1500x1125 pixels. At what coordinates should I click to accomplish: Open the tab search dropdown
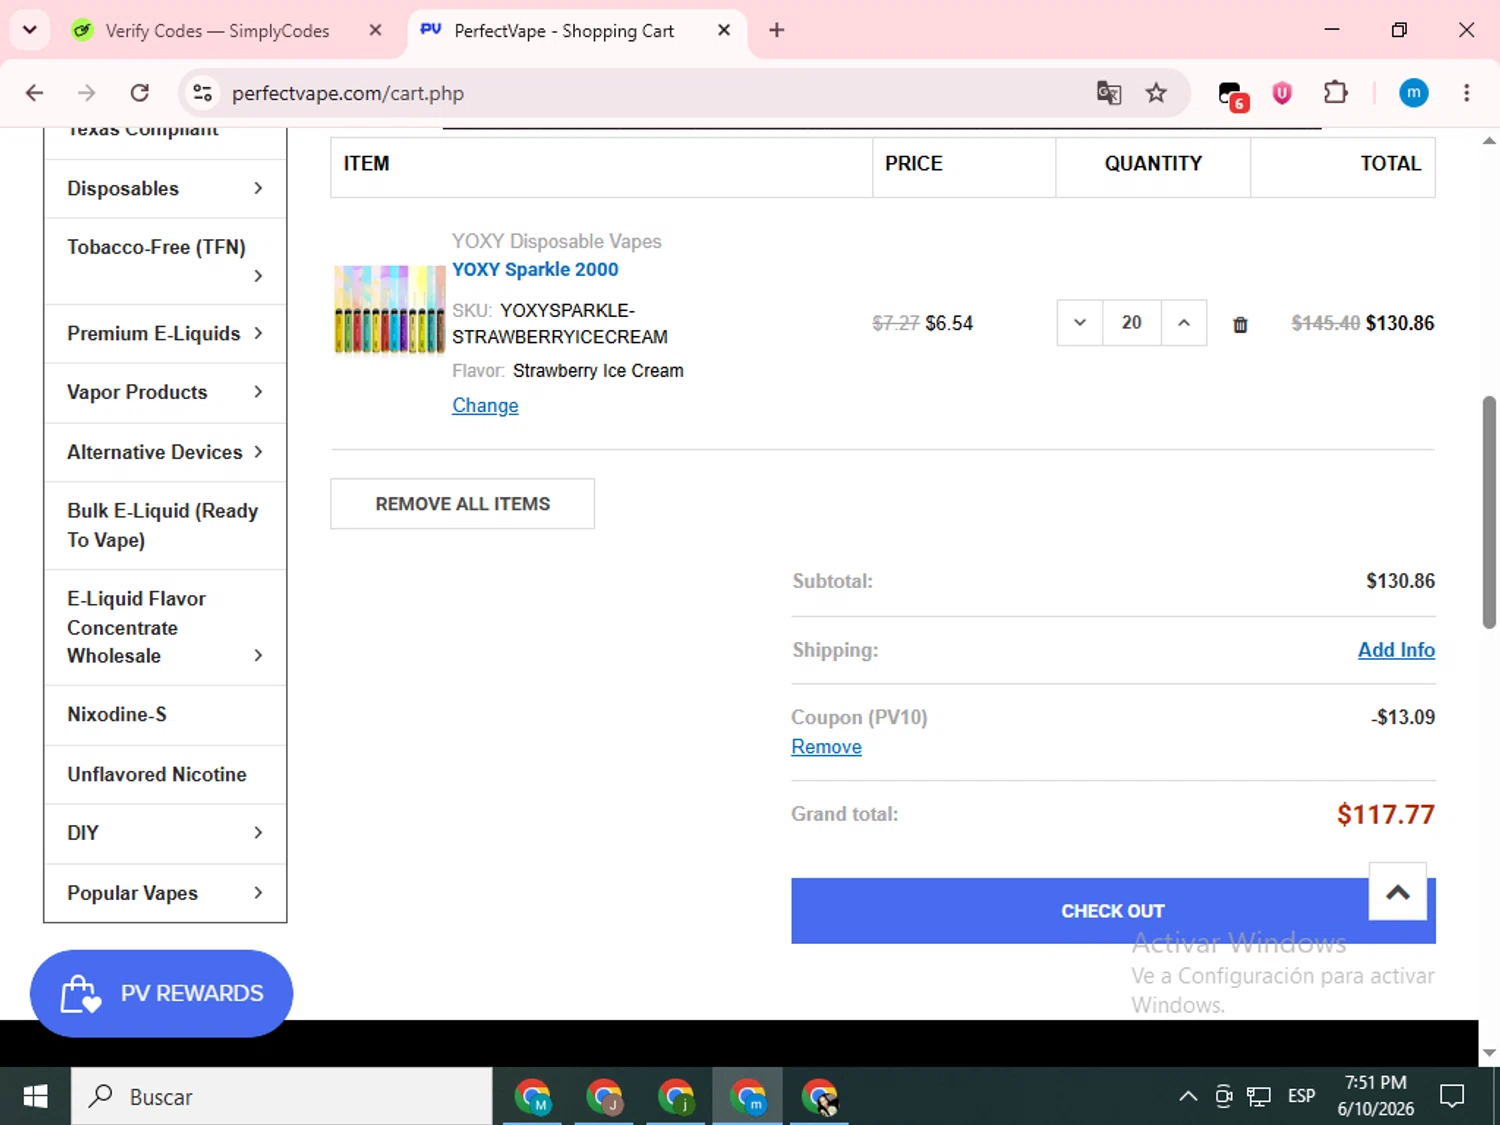click(30, 30)
